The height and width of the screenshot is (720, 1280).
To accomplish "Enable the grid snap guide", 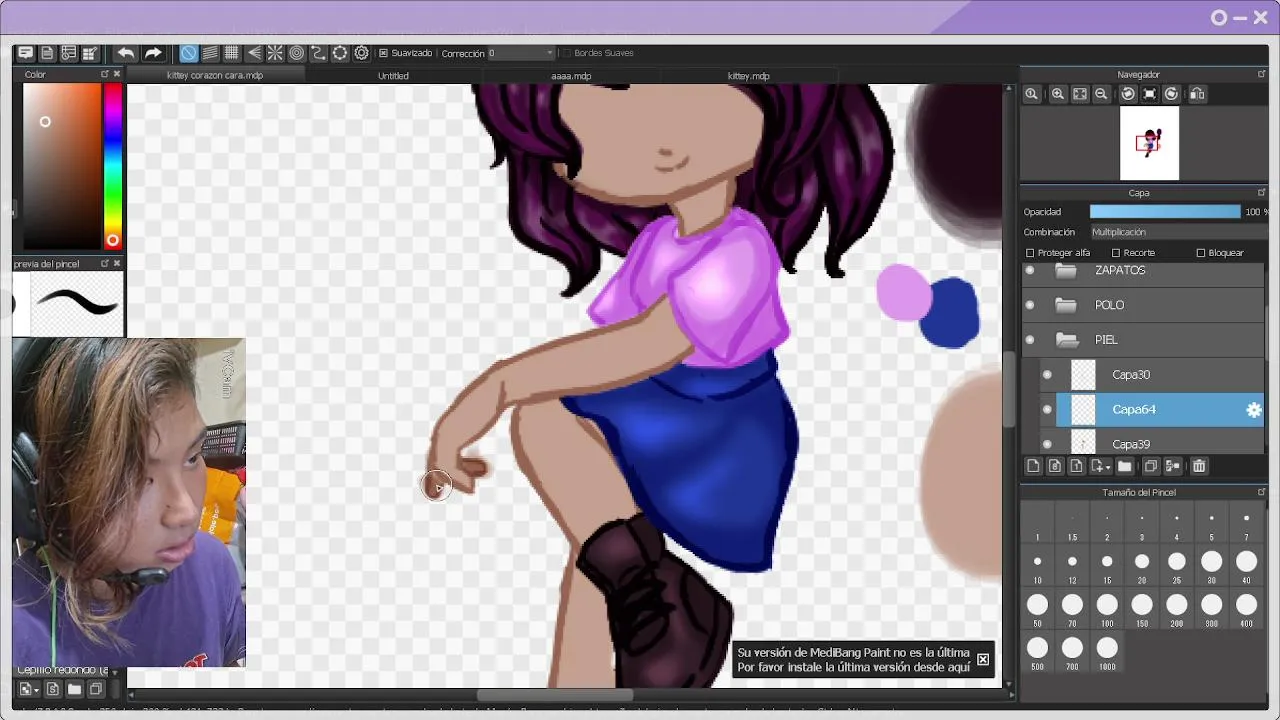I will 231,53.
